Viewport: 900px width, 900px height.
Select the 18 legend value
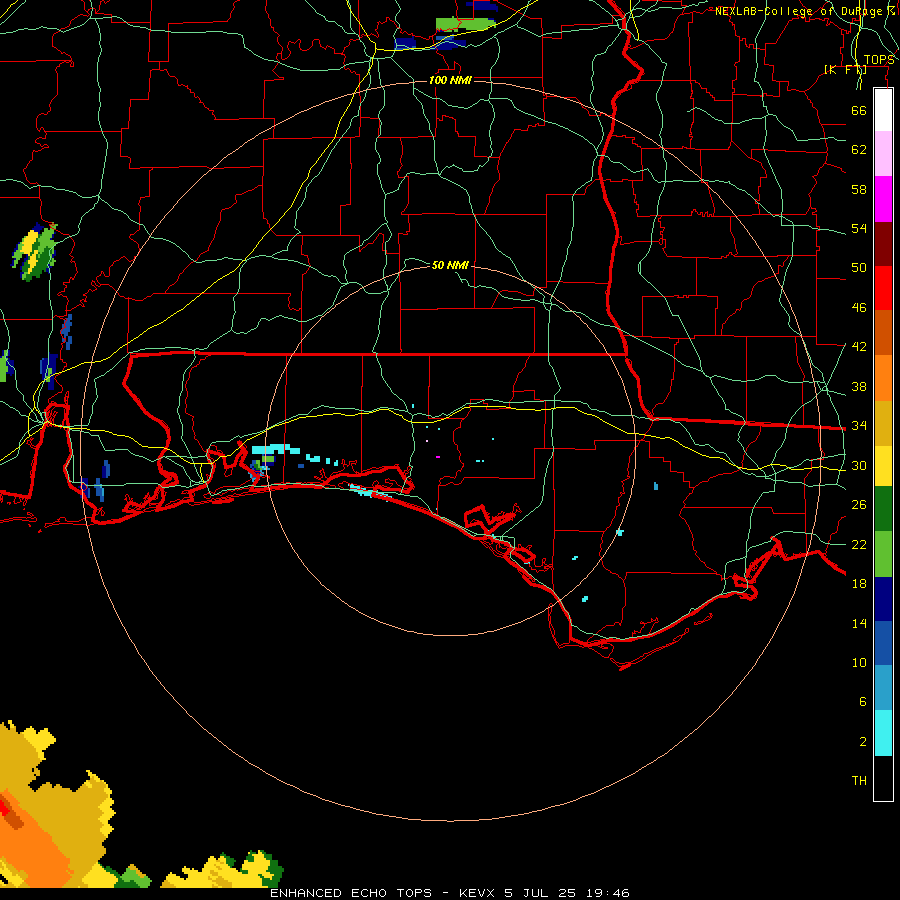pyautogui.click(x=859, y=584)
